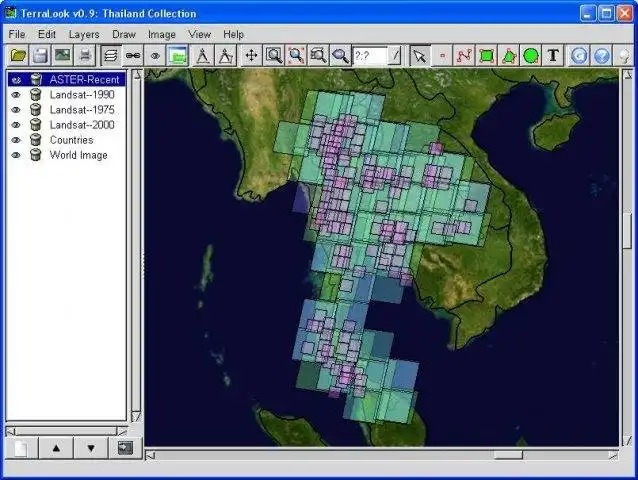
Task: Click the zoom to layer extent icon
Action: click(x=318, y=55)
